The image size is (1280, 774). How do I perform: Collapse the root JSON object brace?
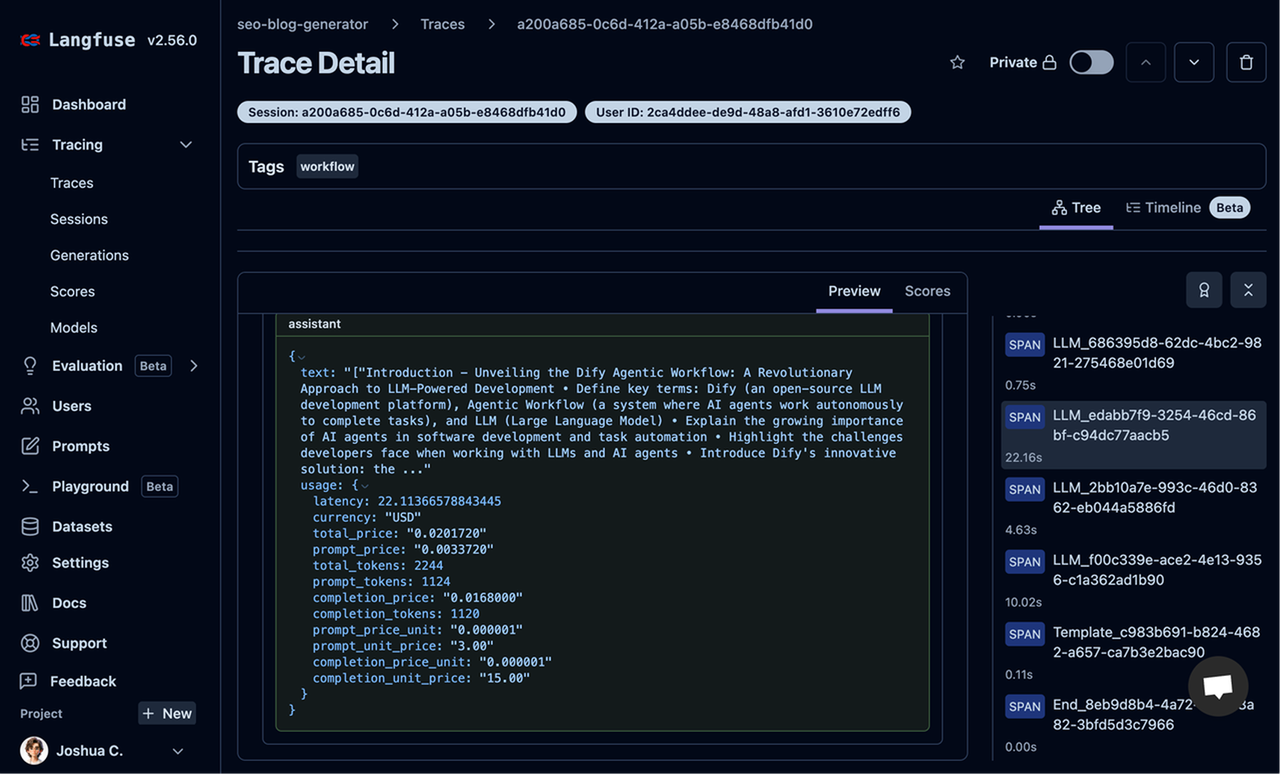tap(302, 356)
